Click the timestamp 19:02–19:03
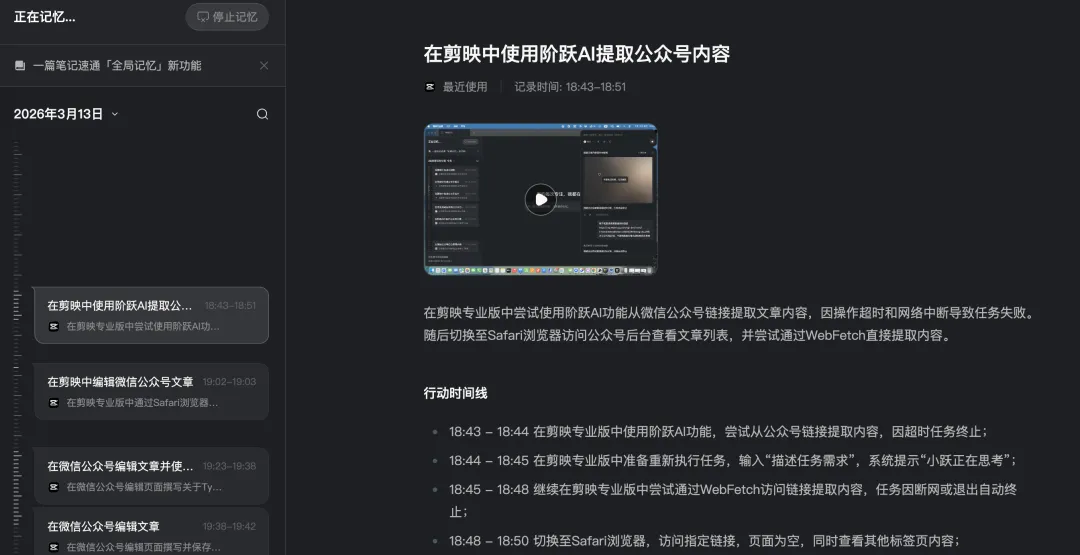This screenshot has height=555, width=1080. pos(229,381)
